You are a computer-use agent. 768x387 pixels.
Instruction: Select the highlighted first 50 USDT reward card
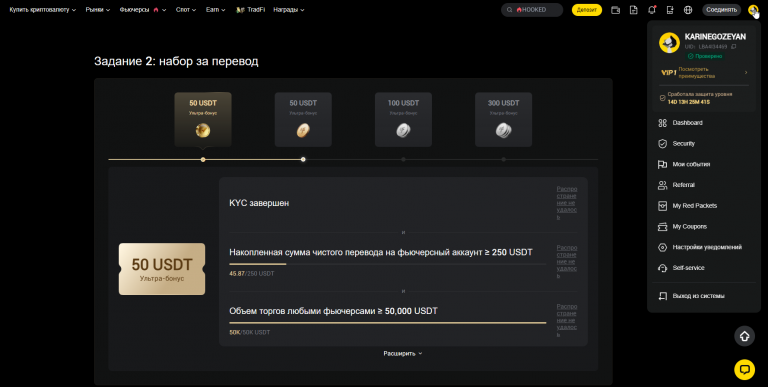pyautogui.click(x=203, y=120)
